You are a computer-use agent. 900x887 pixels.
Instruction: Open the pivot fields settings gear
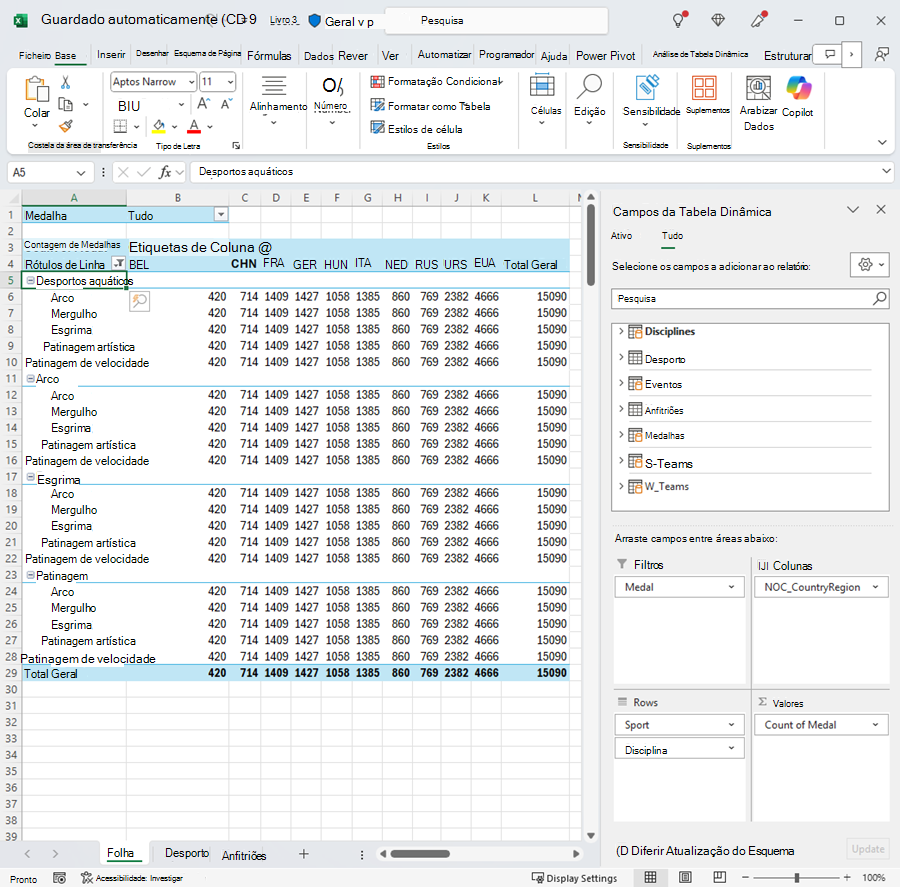point(870,265)
